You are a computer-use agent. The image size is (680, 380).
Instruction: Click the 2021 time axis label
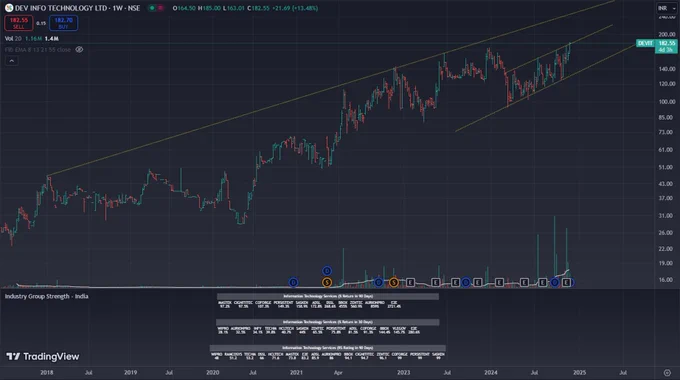click(296, 373)
